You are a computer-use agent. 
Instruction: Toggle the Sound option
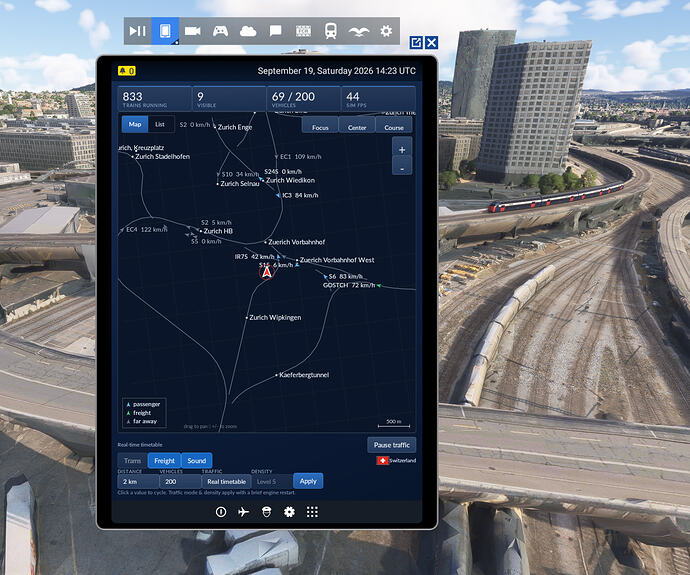(x=197, y=461)
